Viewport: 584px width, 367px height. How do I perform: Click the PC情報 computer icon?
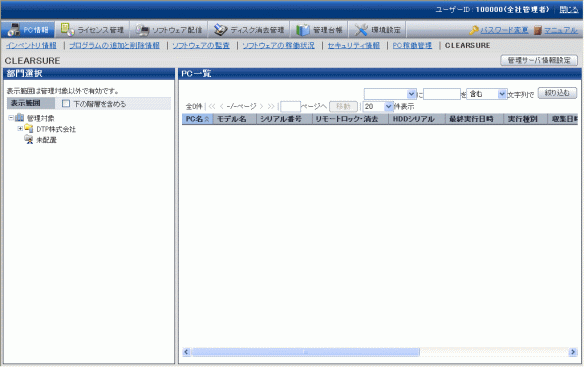tap(14, 30)
